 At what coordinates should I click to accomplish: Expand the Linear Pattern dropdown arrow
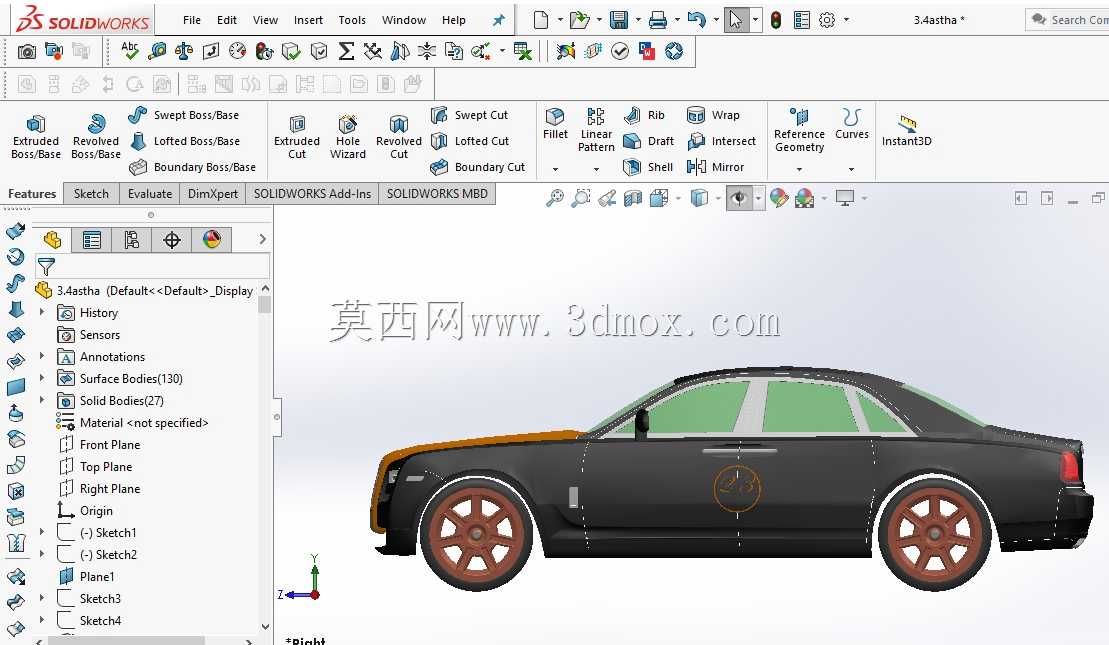pos(596,169)
